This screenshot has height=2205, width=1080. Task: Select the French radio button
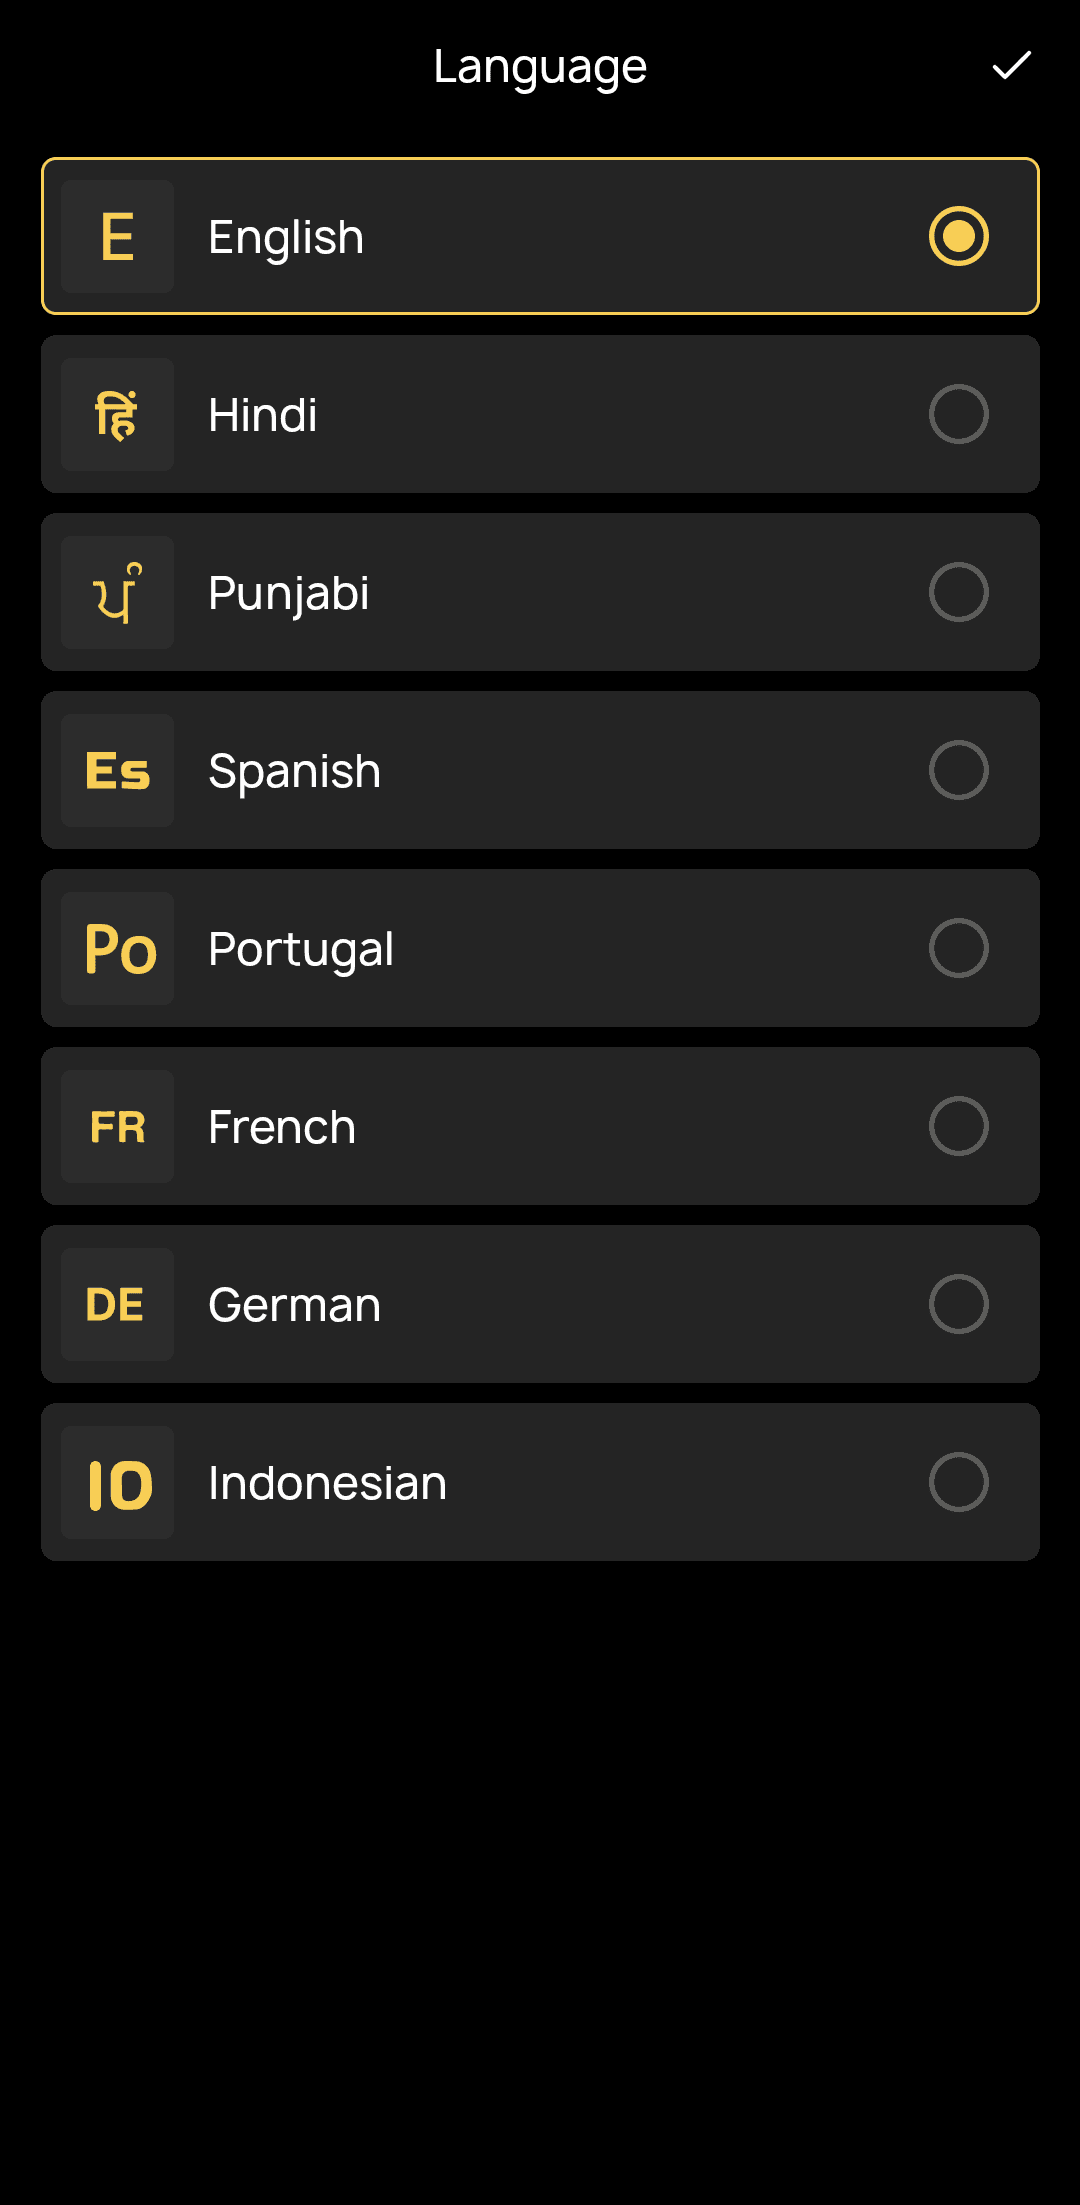pyautogui.click(x=958, y=1126)
